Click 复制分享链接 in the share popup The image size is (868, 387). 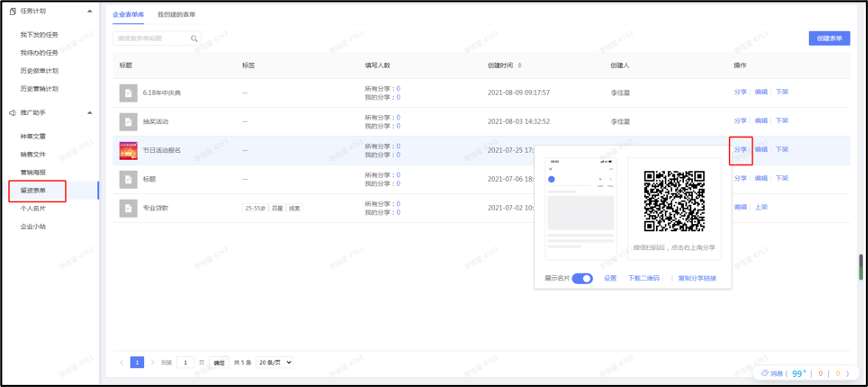[698, 278]
